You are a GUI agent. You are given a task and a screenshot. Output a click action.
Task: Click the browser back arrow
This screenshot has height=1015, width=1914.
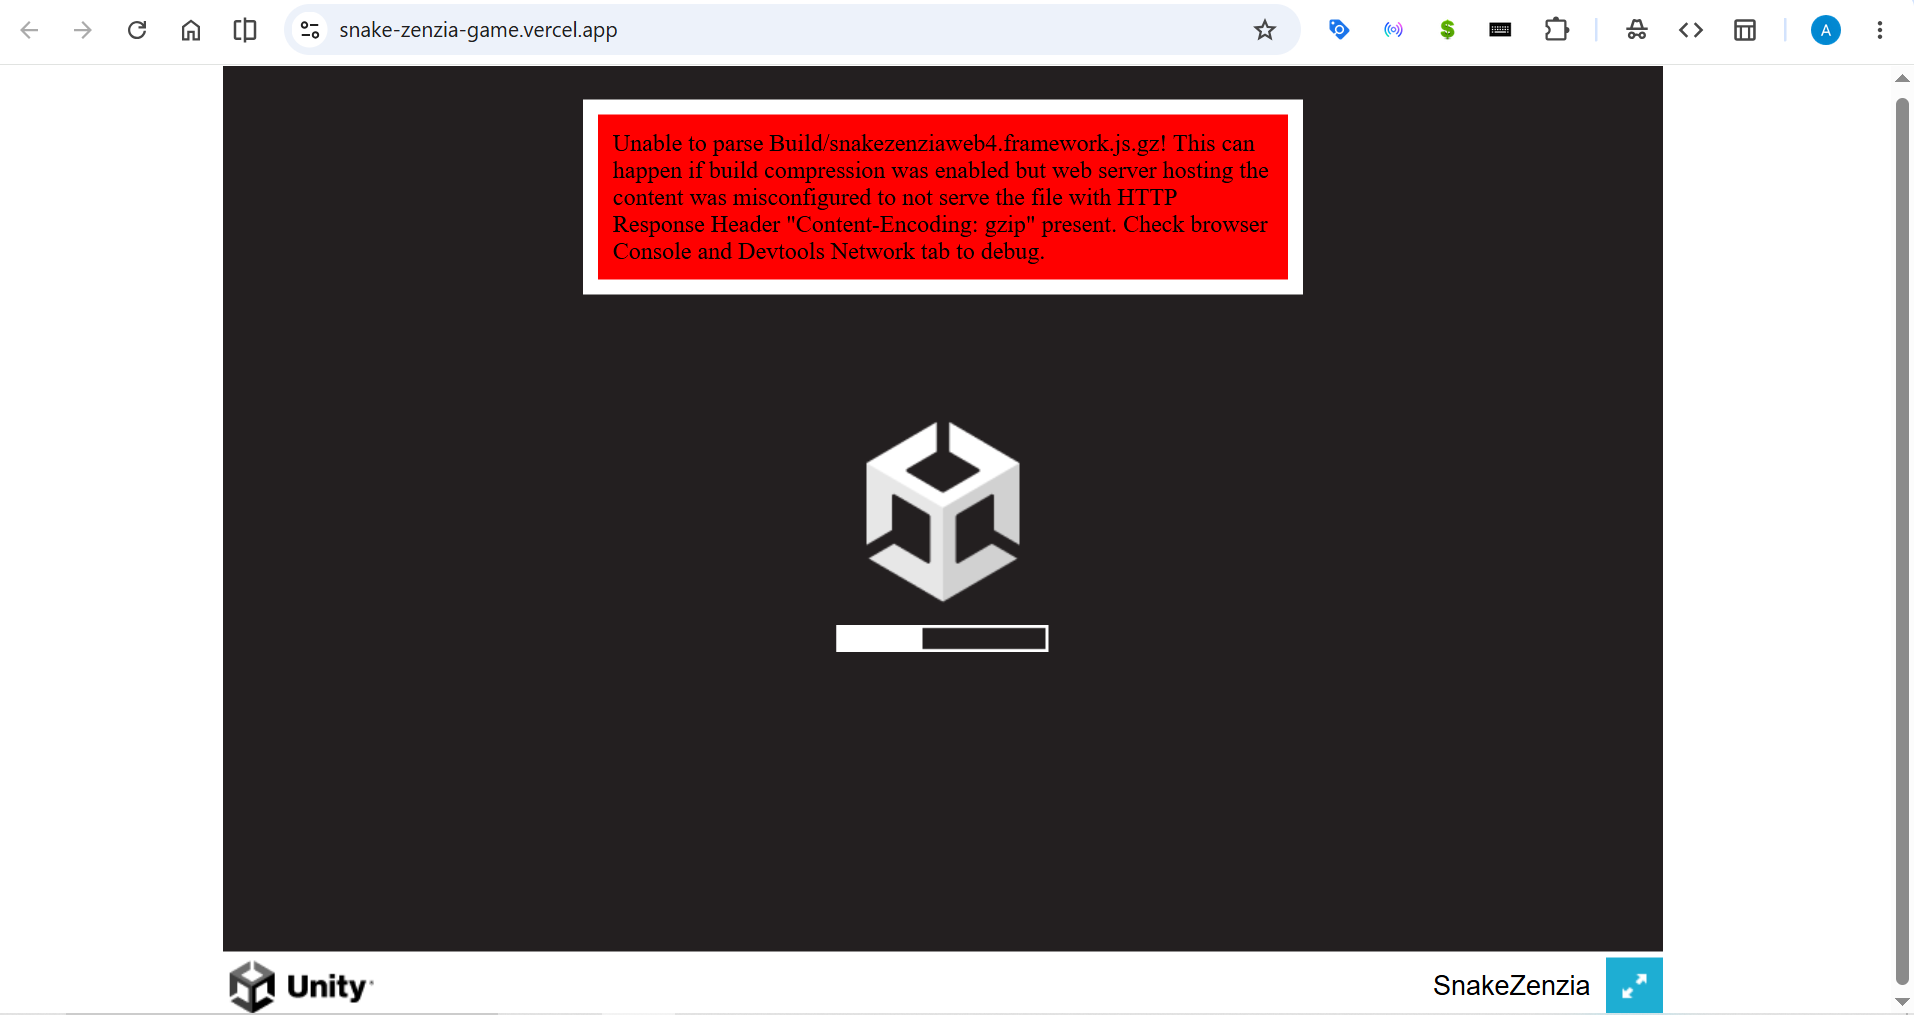coord(29,30)
